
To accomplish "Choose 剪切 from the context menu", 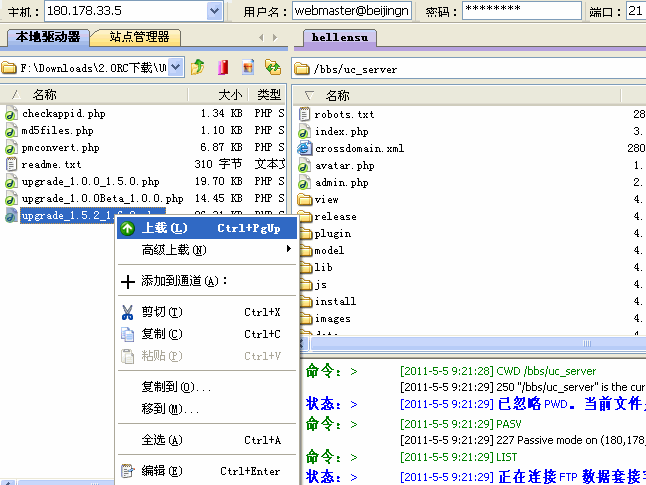I will click(207, 312).
